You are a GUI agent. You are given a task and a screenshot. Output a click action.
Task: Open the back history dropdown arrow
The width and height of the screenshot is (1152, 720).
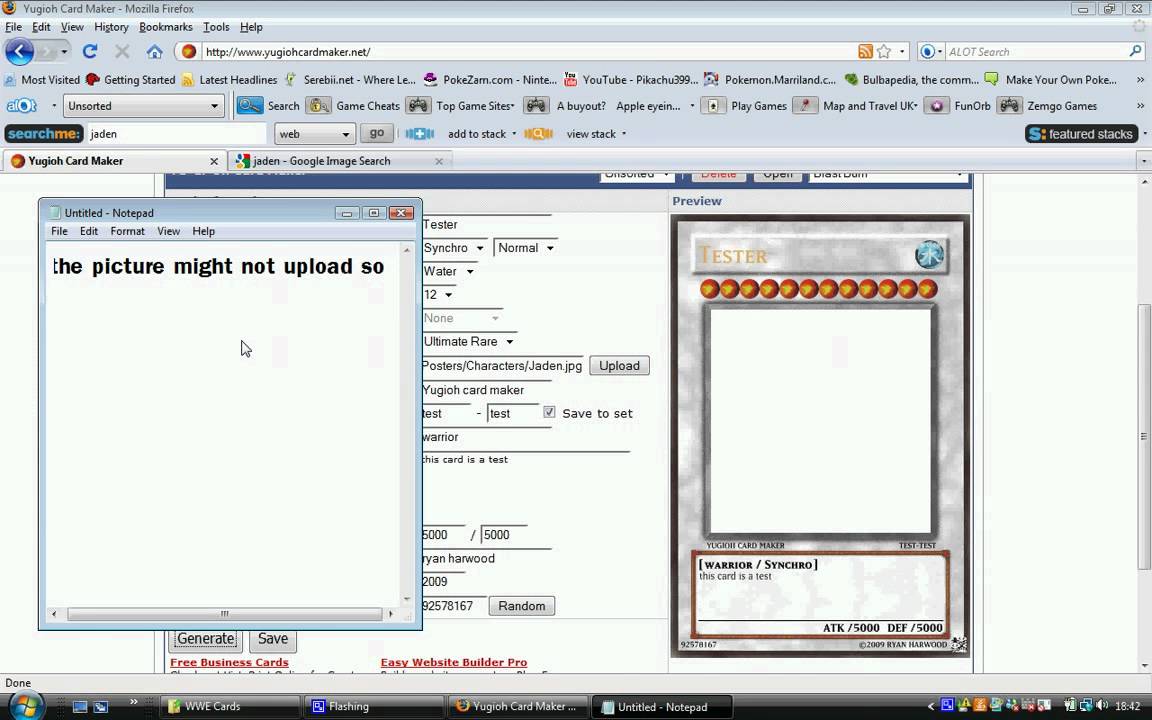[x=64, y=51]
